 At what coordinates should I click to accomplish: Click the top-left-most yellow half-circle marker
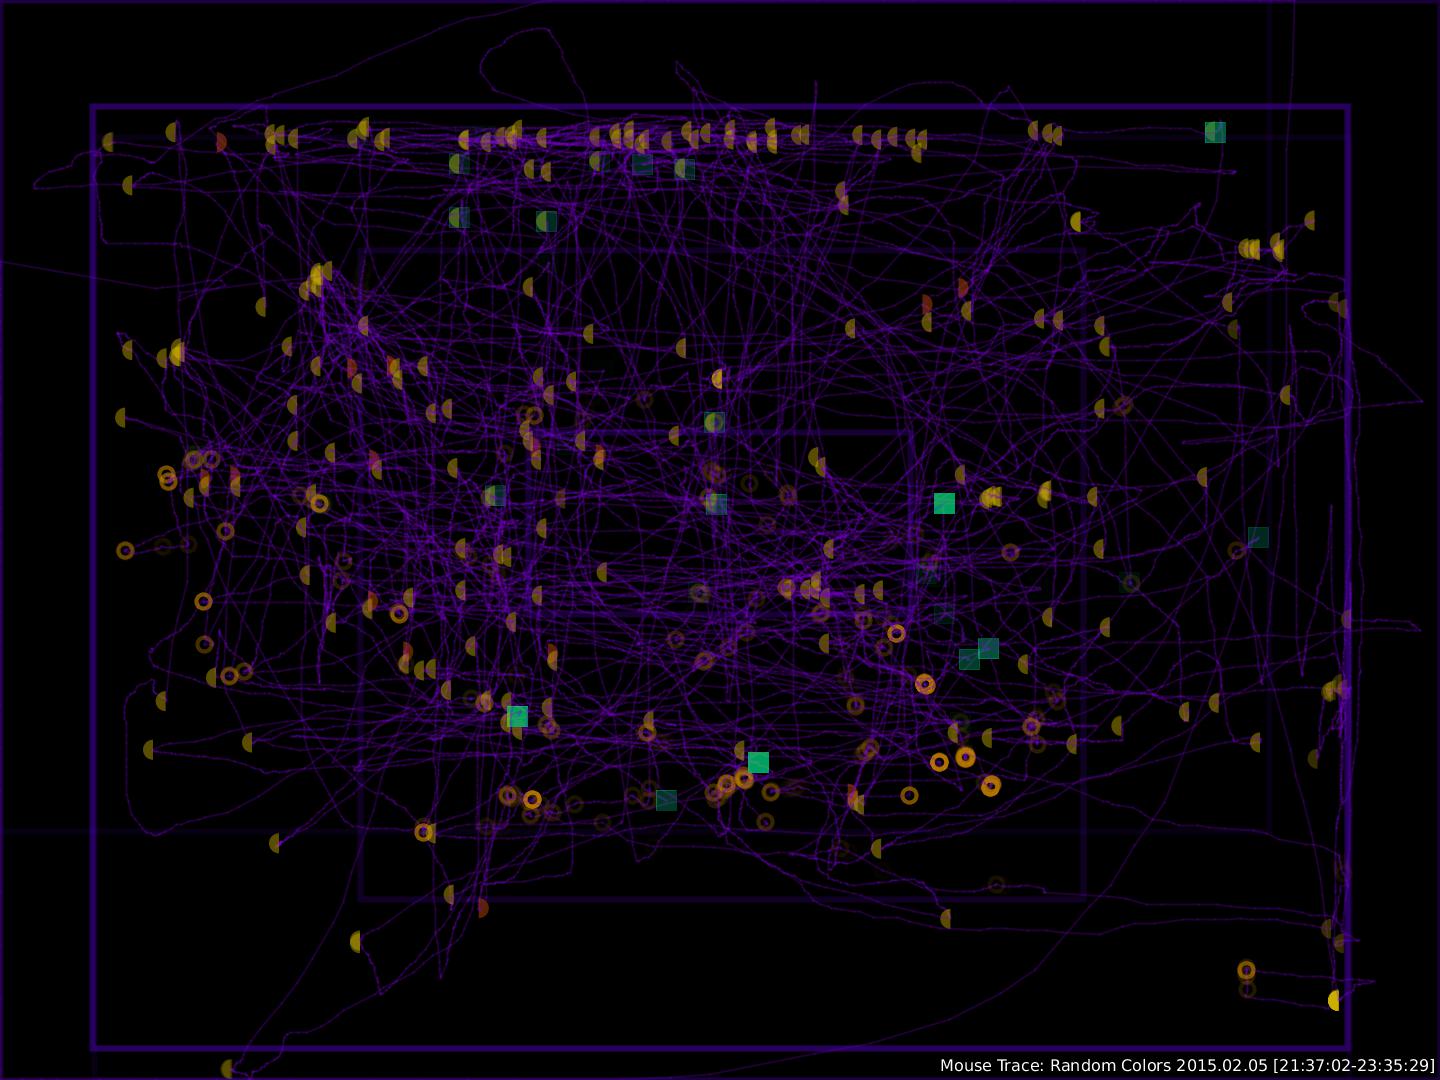click(x=108, y=142)
